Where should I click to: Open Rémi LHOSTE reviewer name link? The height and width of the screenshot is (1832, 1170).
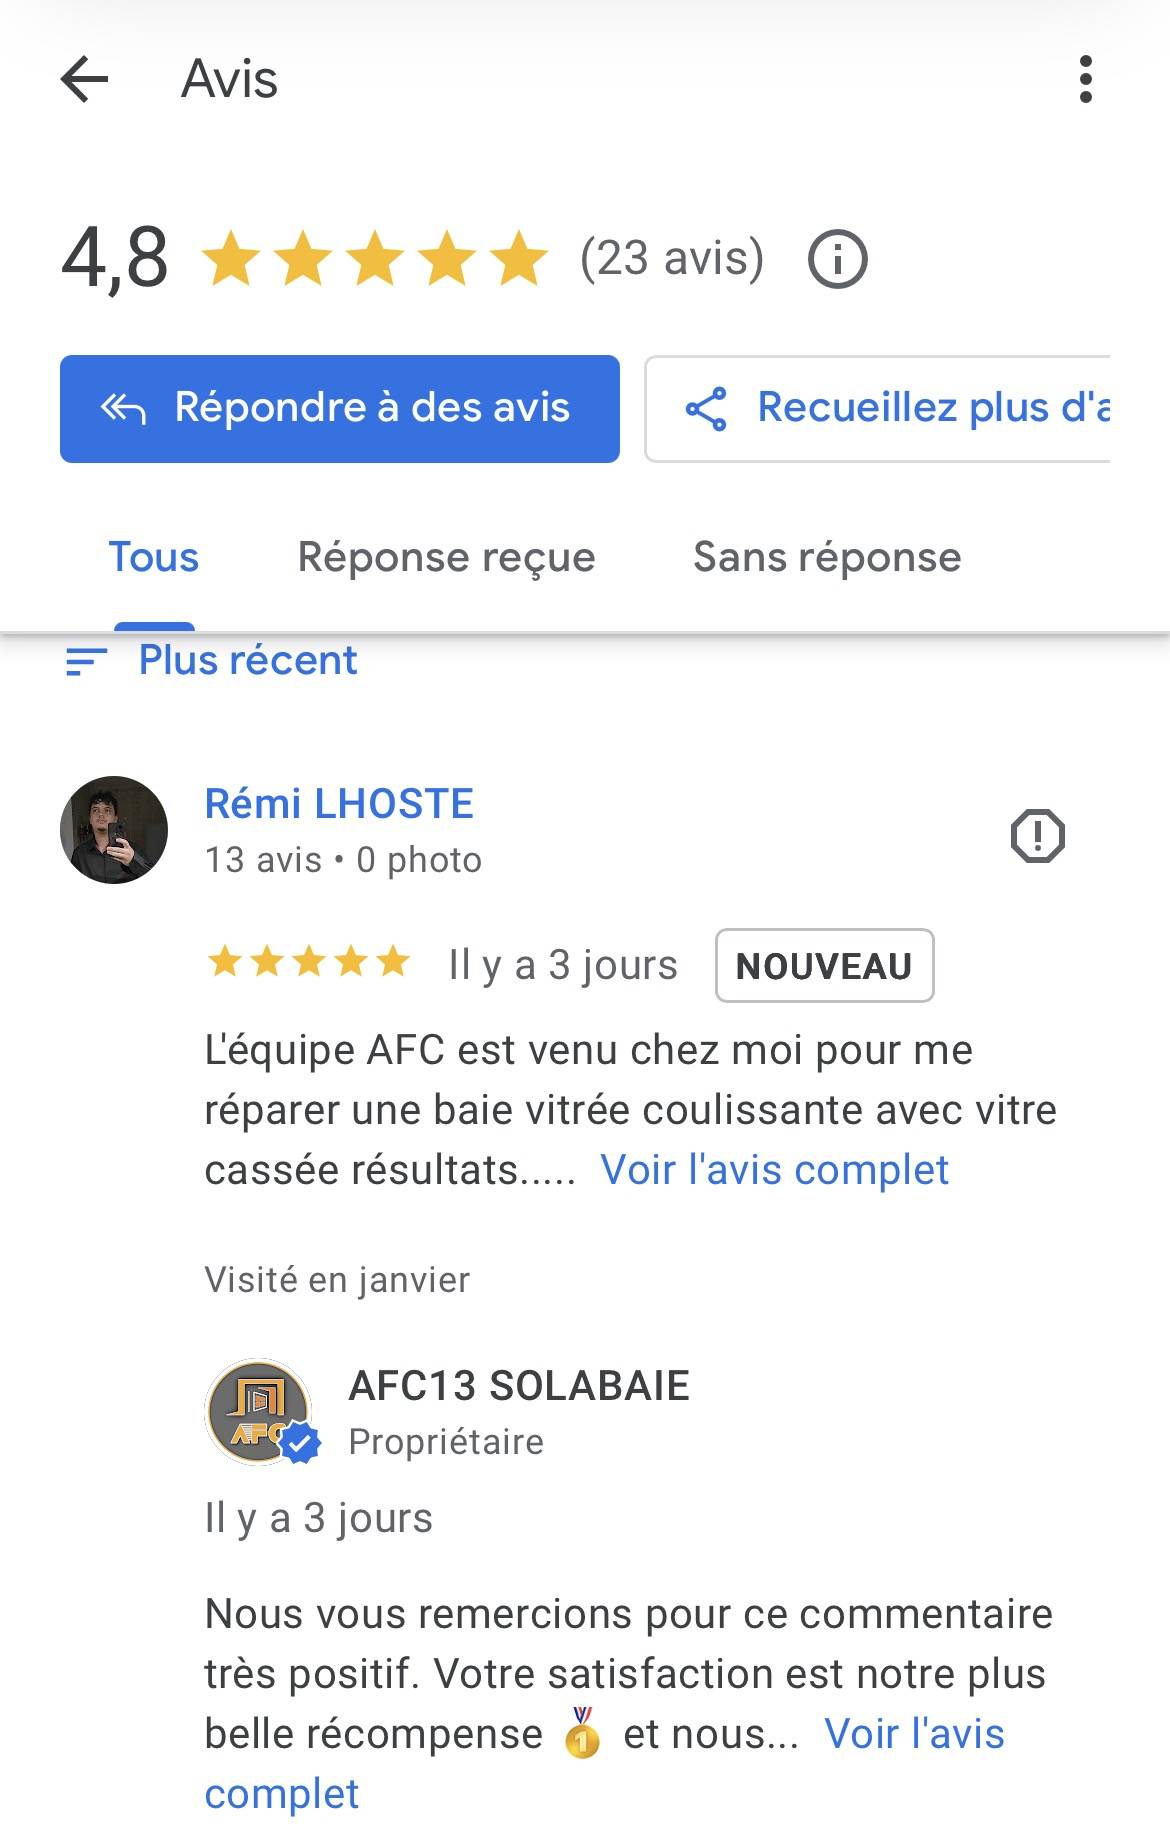(x=339, y=804)
